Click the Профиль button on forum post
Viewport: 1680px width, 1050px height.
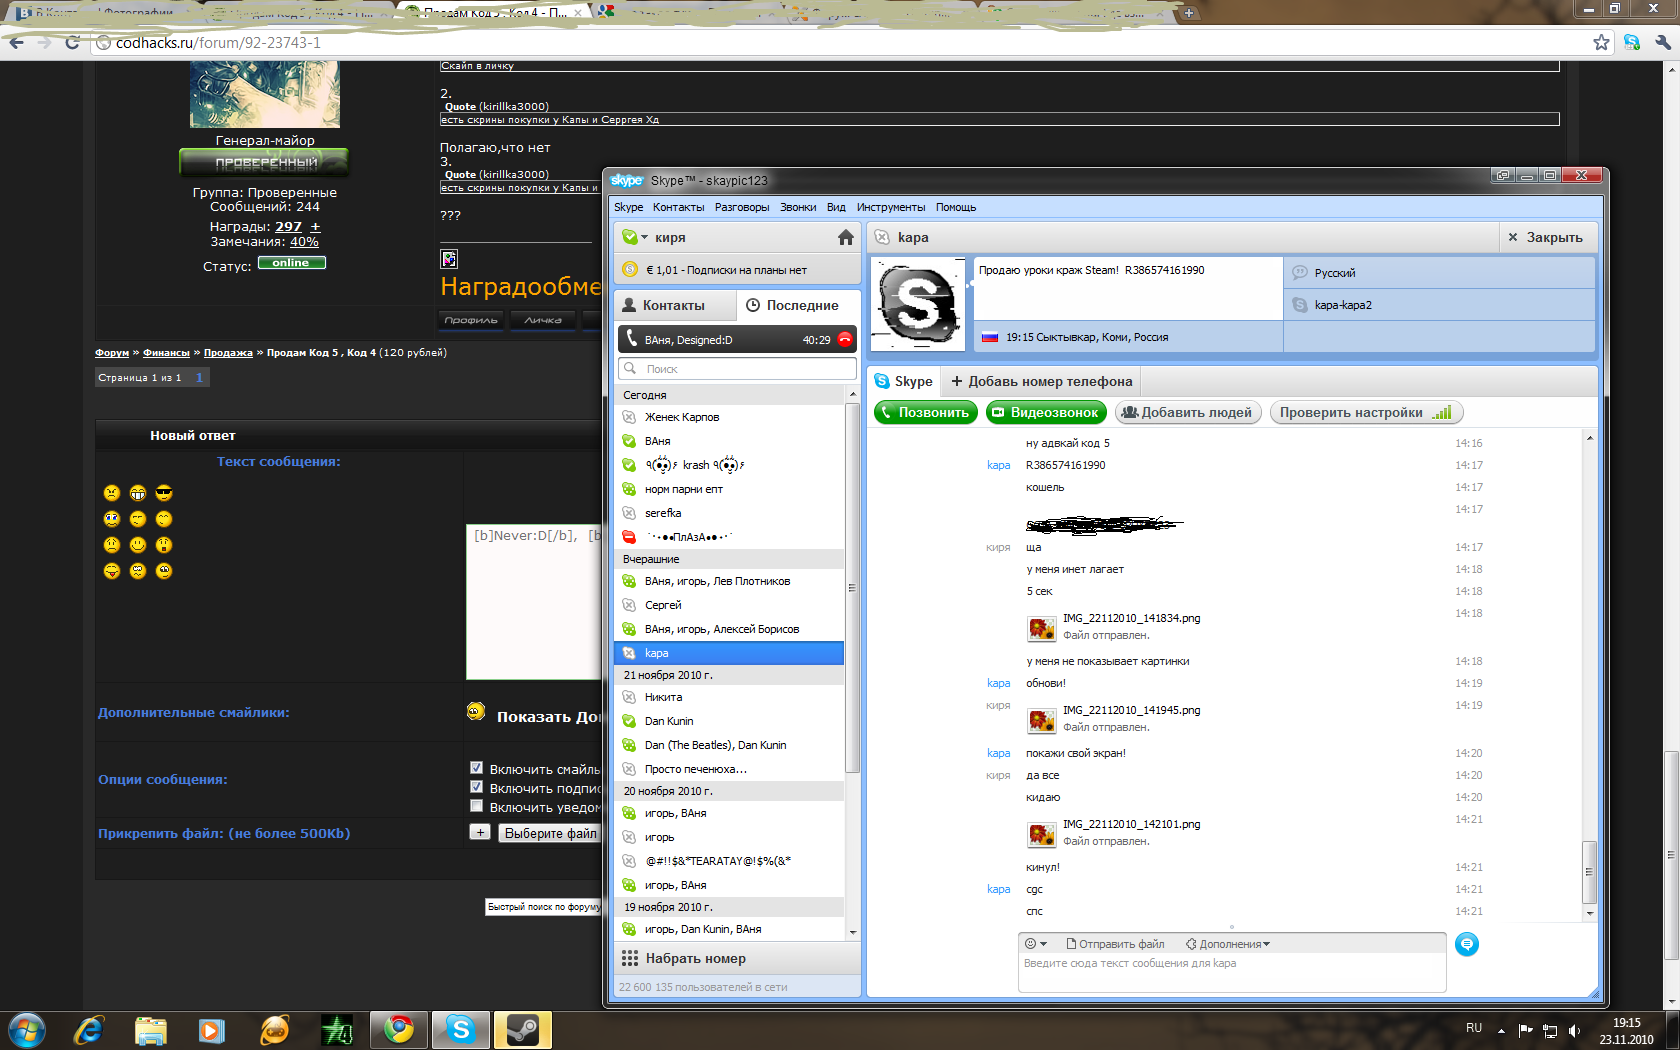point(471,320)
